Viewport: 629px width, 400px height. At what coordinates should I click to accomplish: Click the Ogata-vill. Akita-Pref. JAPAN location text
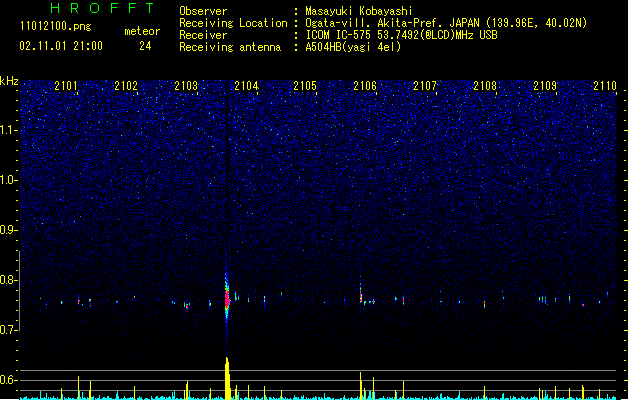(446, 23)
